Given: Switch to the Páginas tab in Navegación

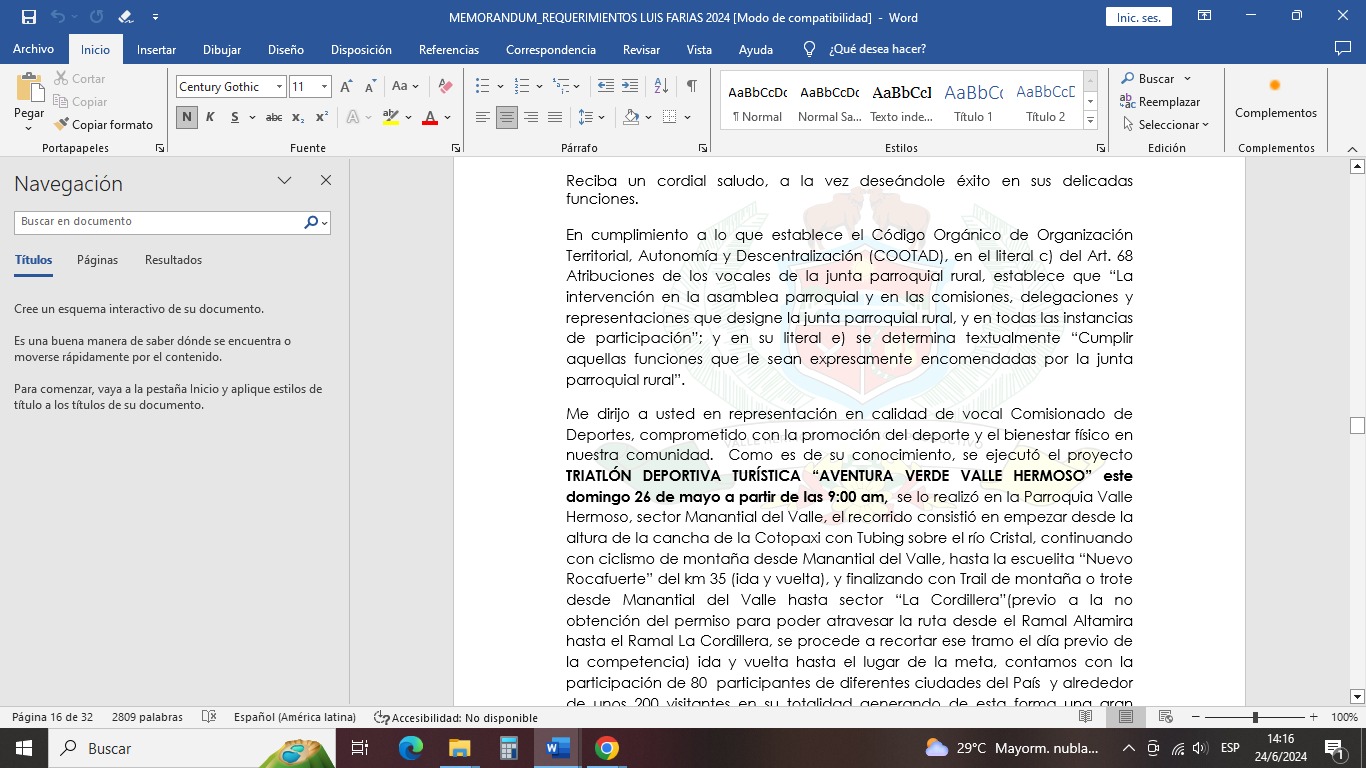Looking at the screenshot, I should click(x=97, y=260).
